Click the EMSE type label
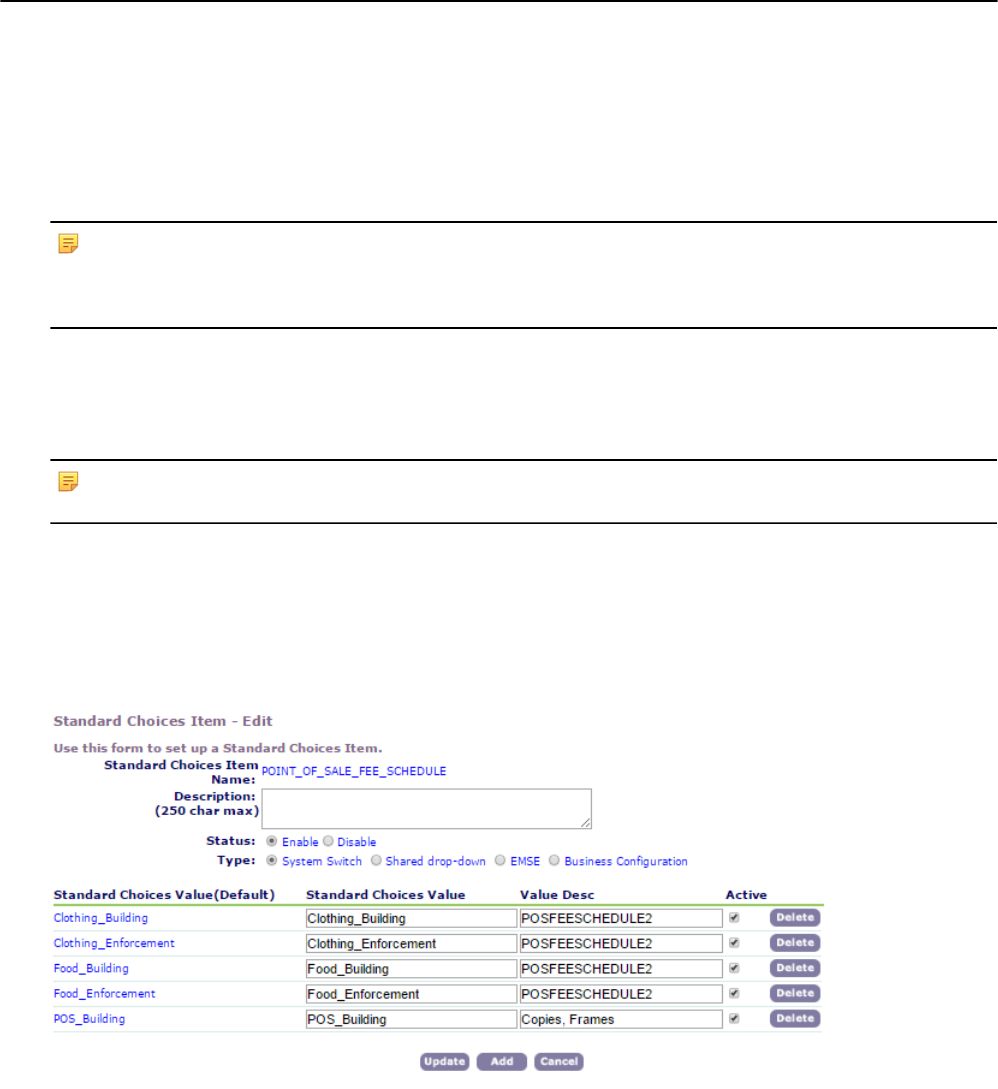Image resolution: width=998 pixels, height=1089 pixels. tap(525, 861)
